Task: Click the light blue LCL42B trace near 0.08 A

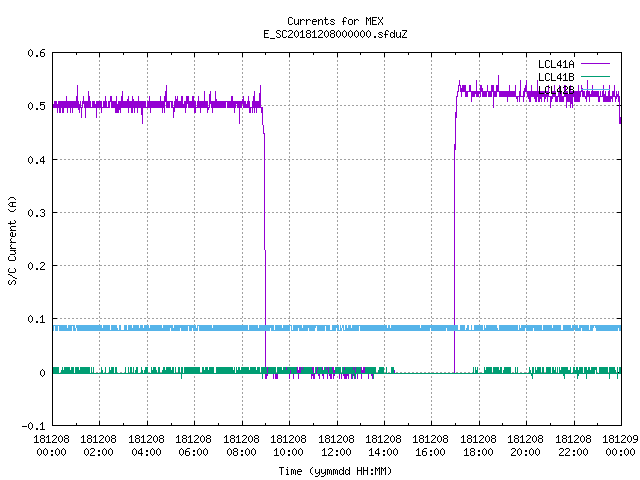Action: pyautogui.click(x=337, y=328)
